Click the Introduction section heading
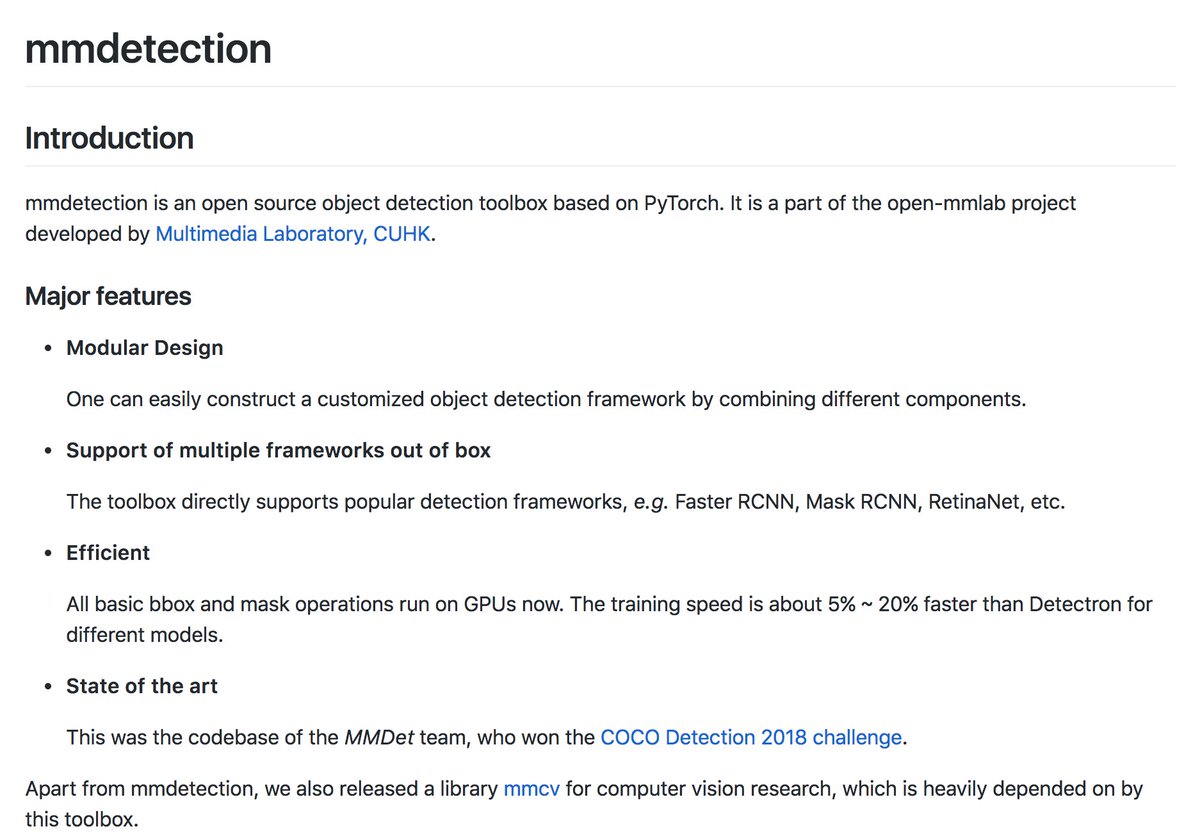 point(109,138)
